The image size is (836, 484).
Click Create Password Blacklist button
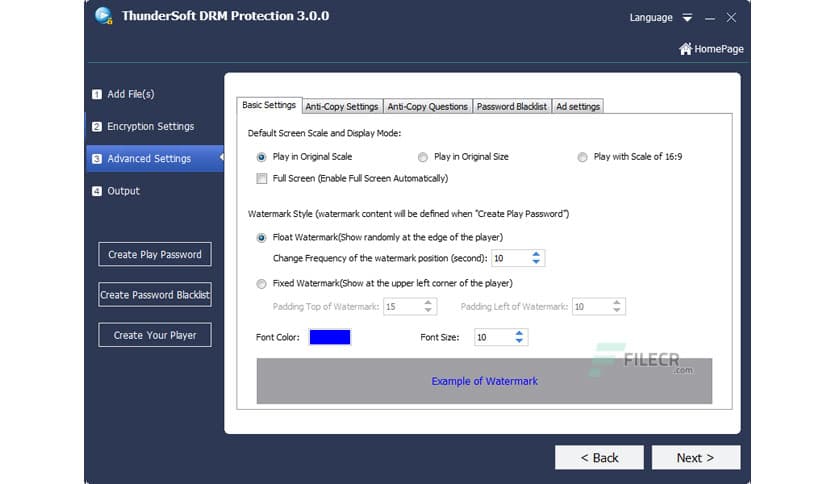[155, 294]
